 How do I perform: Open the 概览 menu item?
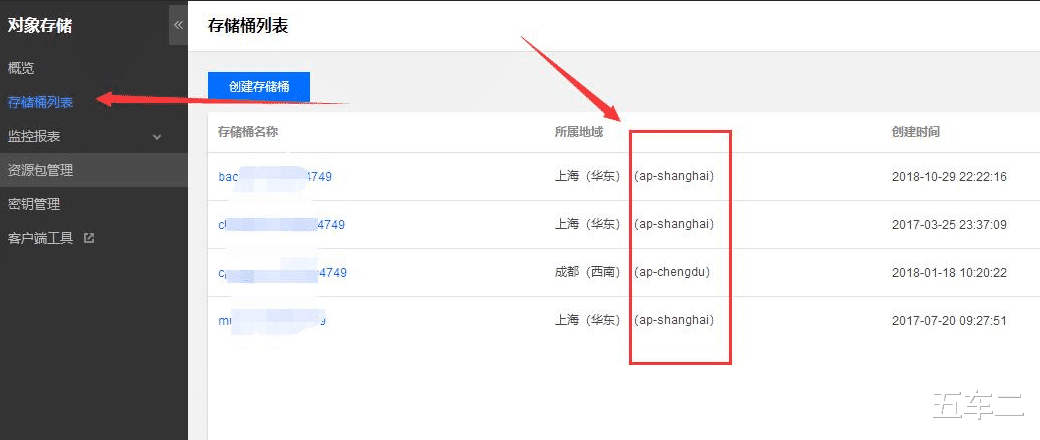[21, 68]
